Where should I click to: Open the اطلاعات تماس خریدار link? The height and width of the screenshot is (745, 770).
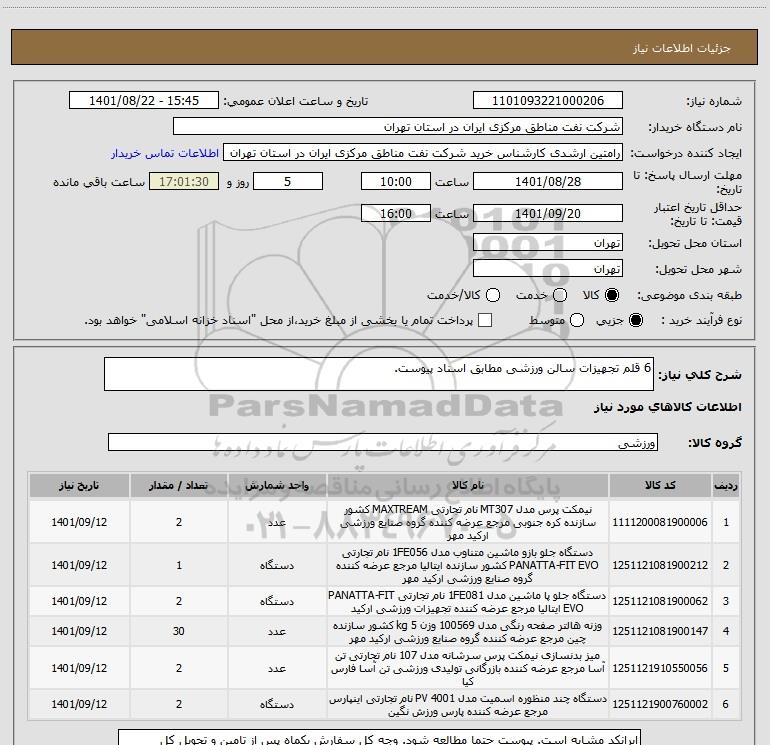(165, 153)
